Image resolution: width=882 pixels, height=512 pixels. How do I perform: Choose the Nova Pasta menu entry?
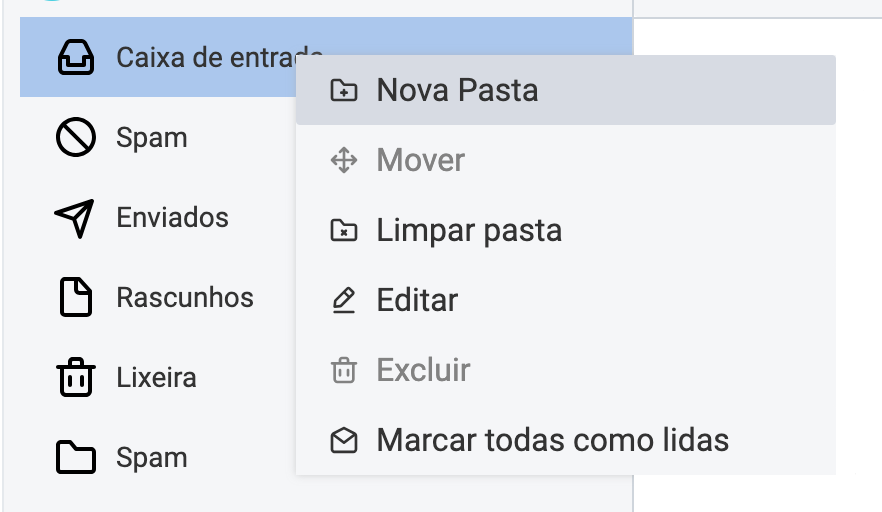coord(457,91)
